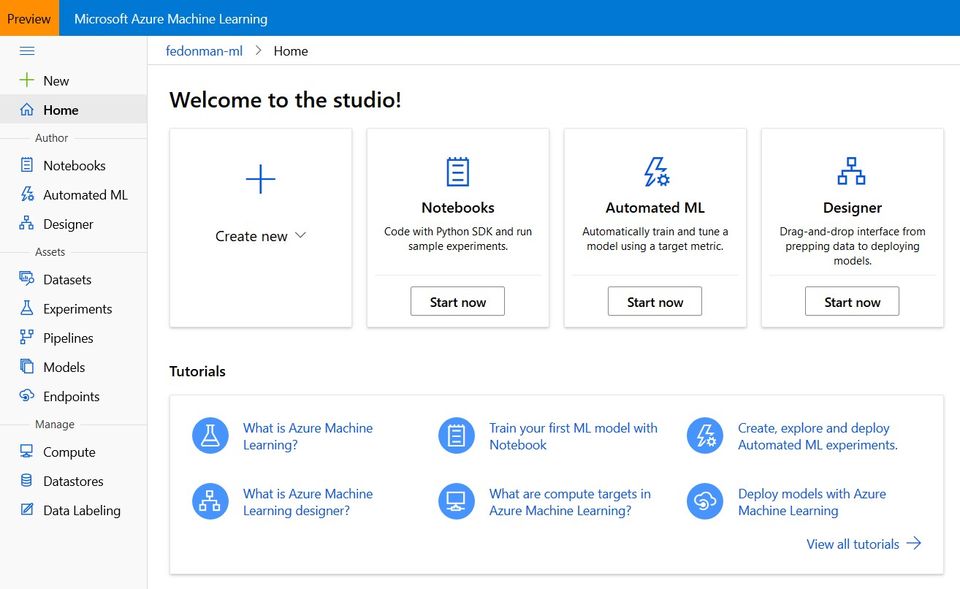Open Experiments in the sidebar
The height and width of the screenshot is (589, 960).
point(73,309)
